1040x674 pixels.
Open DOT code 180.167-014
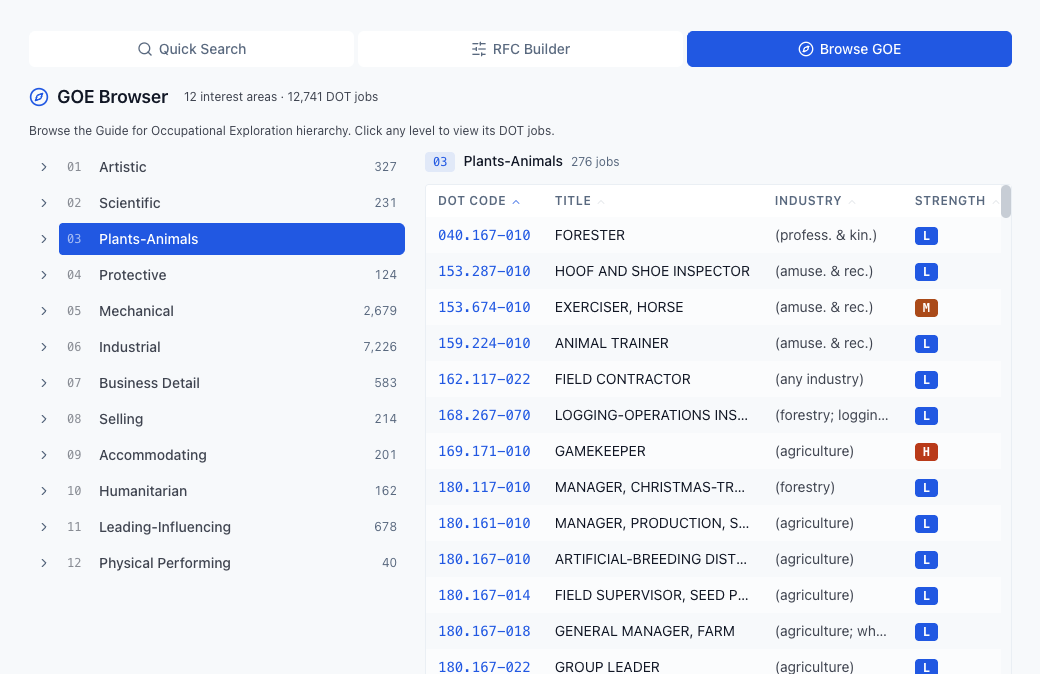point(484,595)
